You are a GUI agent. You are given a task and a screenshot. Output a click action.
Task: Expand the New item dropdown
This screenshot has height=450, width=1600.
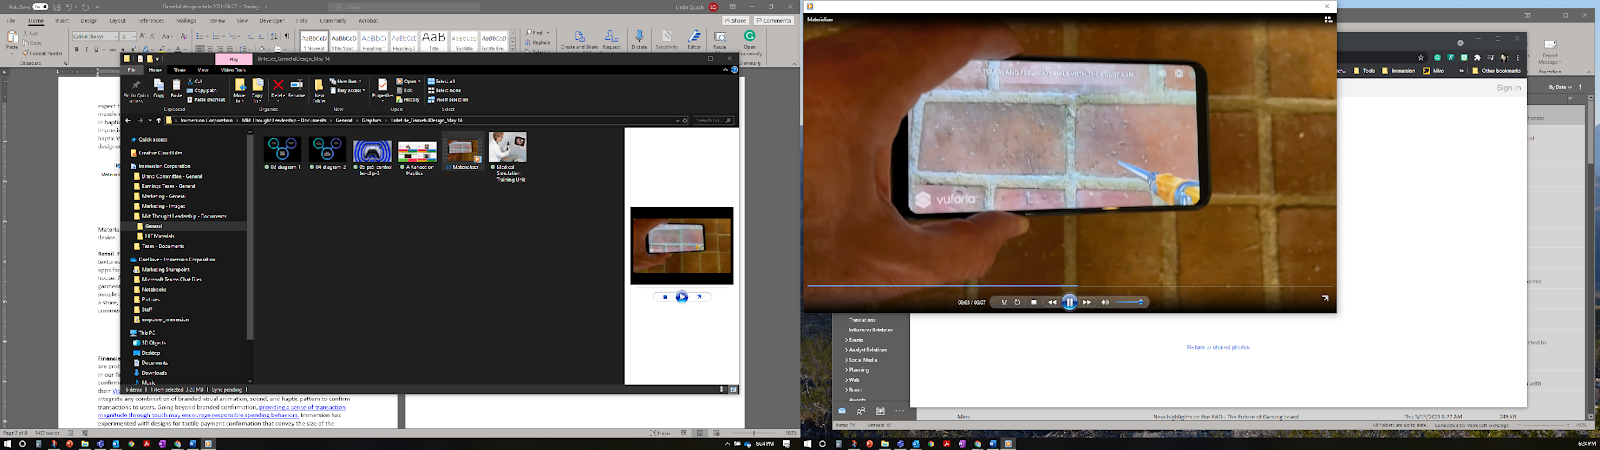(347, 81)
